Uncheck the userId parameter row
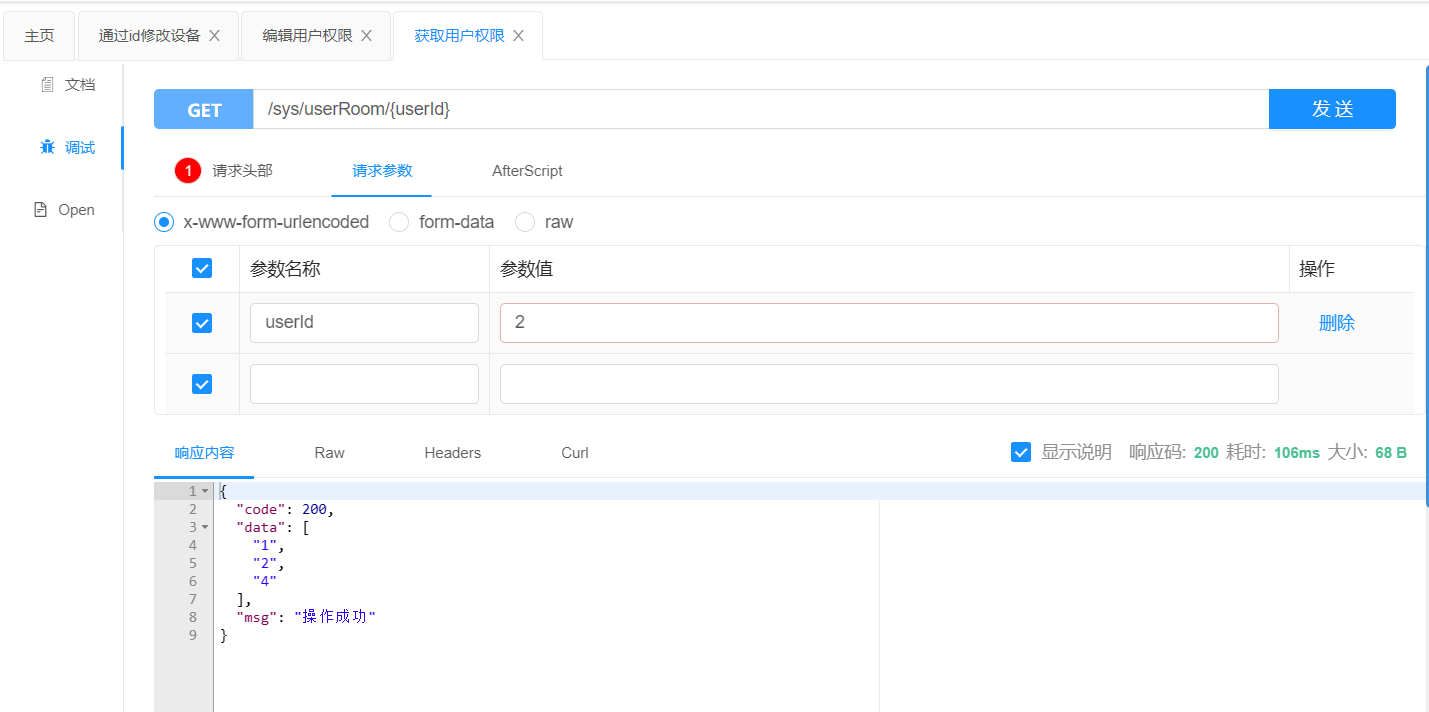Viewport: 1429px width, 712px height. (x=202, y=322)
